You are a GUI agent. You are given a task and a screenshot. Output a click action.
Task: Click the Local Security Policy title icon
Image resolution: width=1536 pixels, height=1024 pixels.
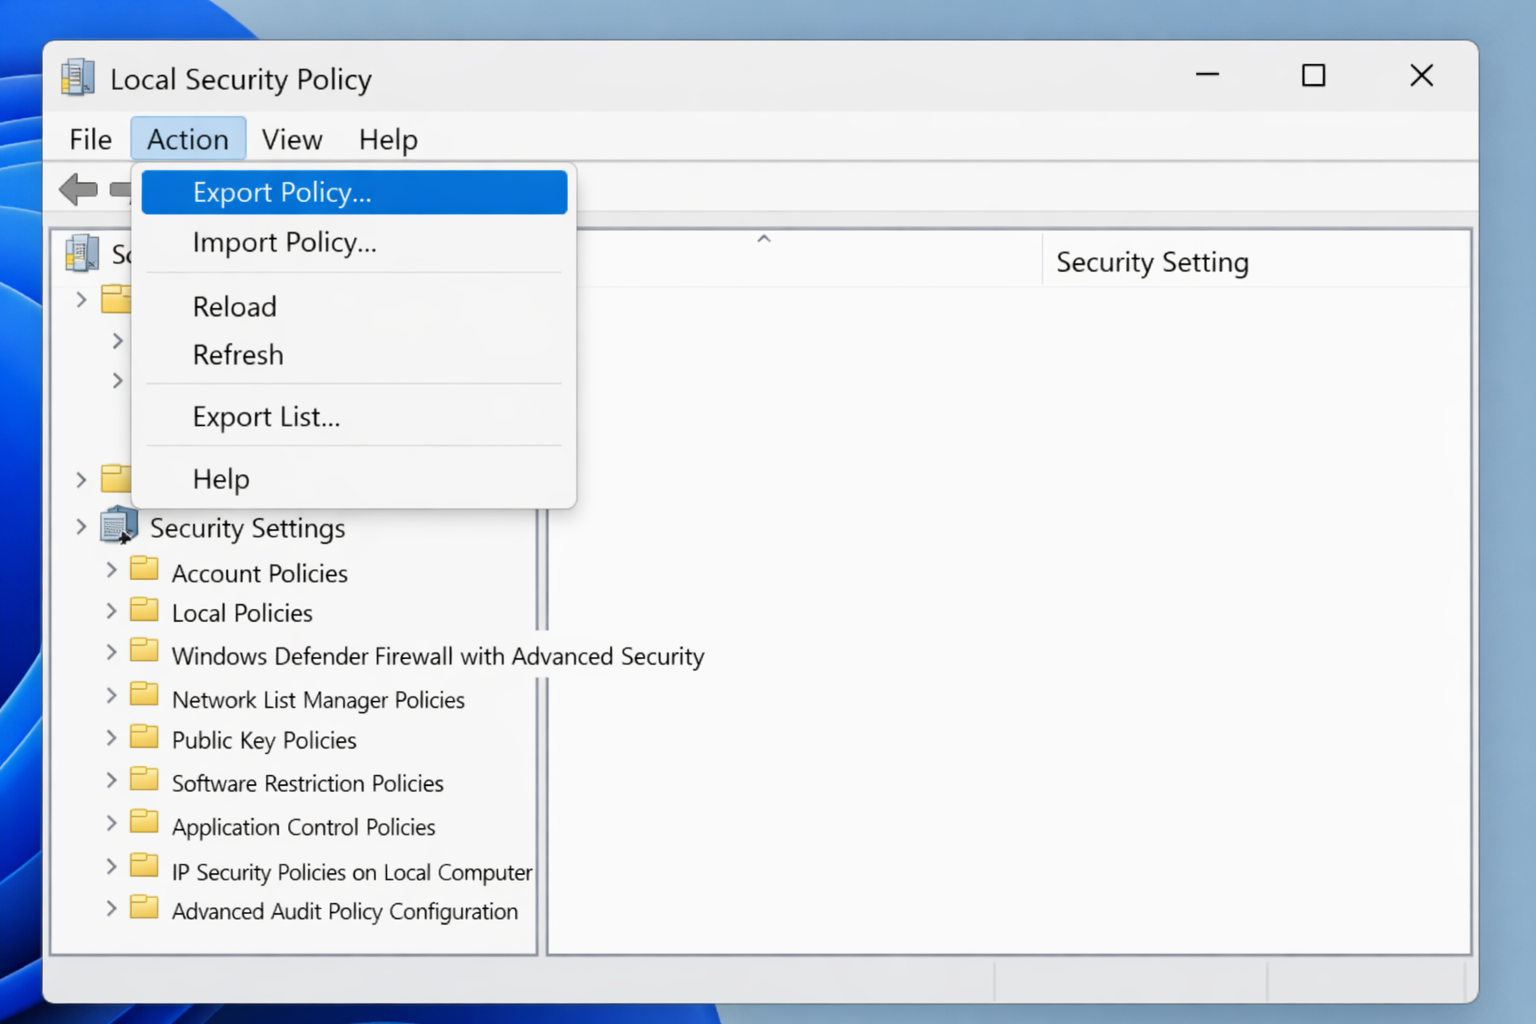click(78, 78)
